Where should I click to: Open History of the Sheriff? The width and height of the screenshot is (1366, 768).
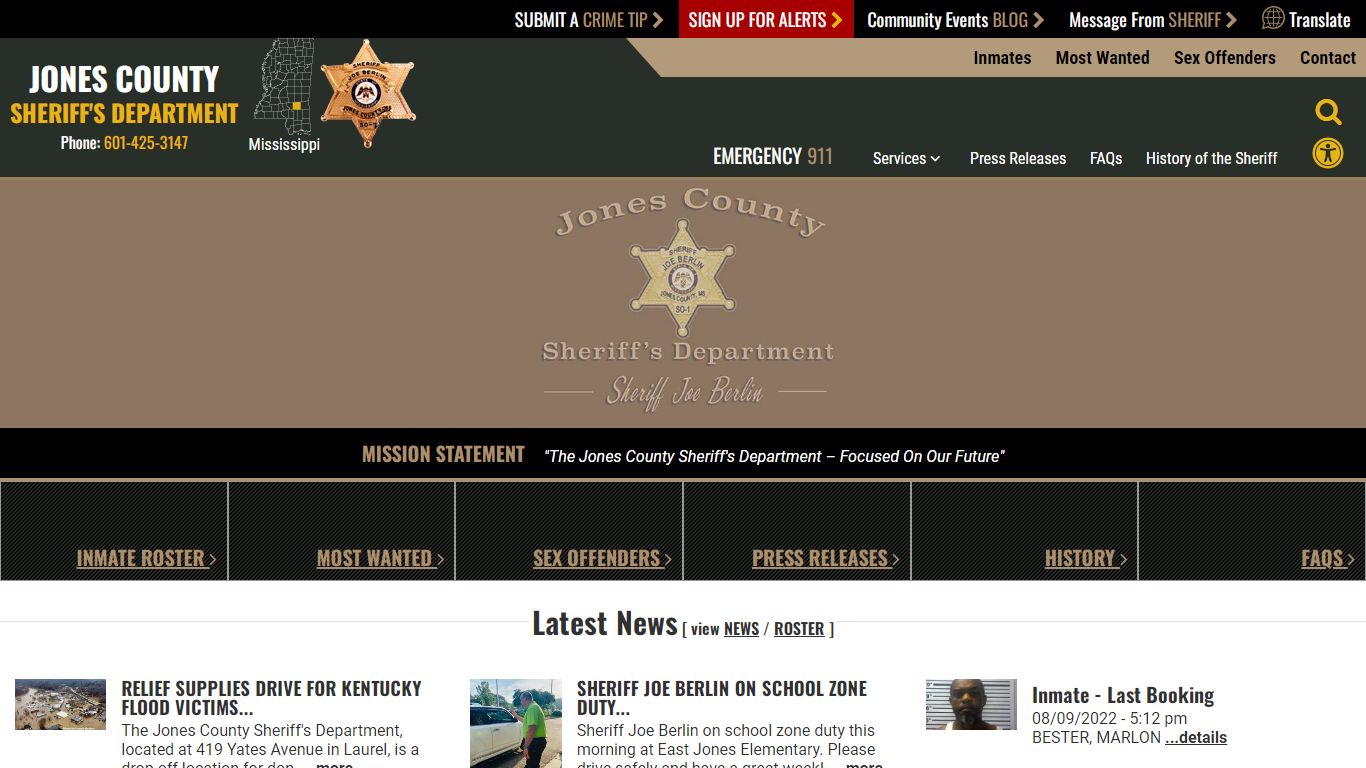pos(1211,158)
